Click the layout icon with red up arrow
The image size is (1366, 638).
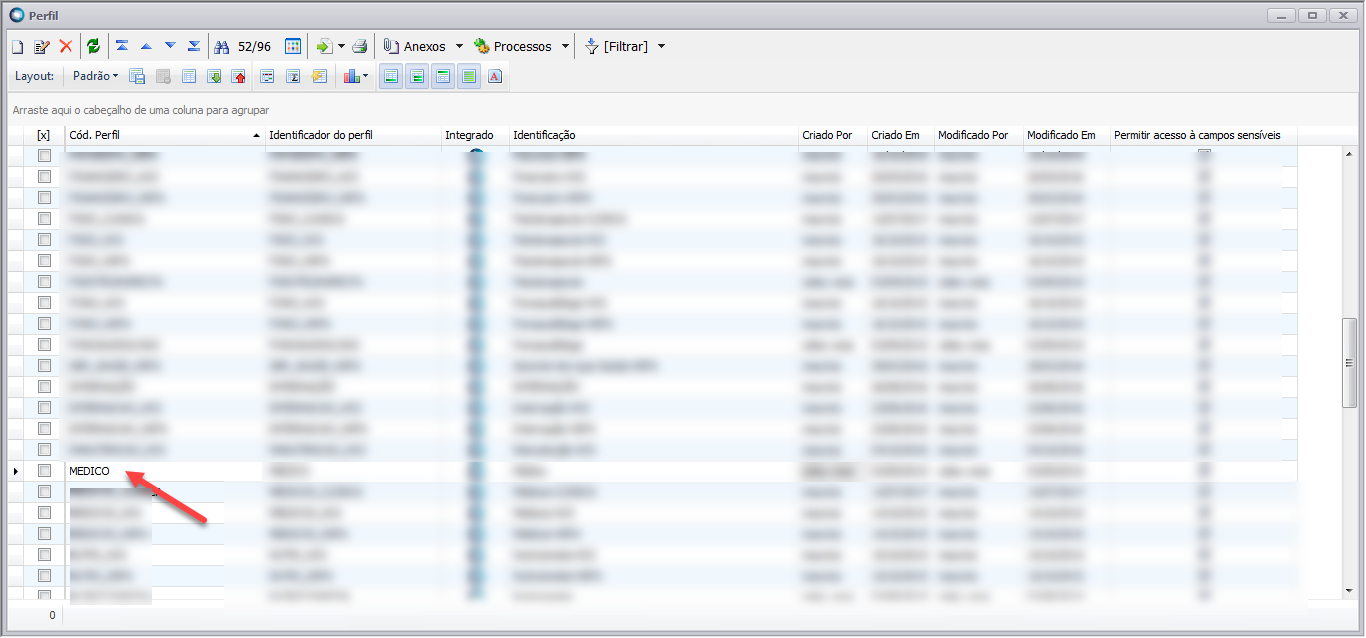click(239, 76)
